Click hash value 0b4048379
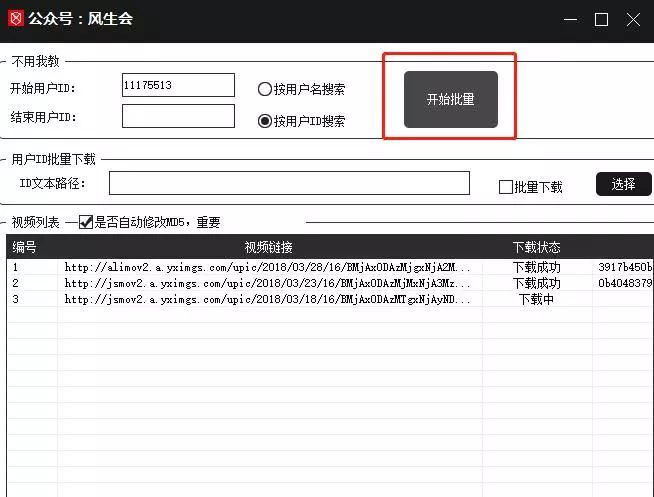Image resolution: width=654 pixels, height=497 pixels. point(625,283)
